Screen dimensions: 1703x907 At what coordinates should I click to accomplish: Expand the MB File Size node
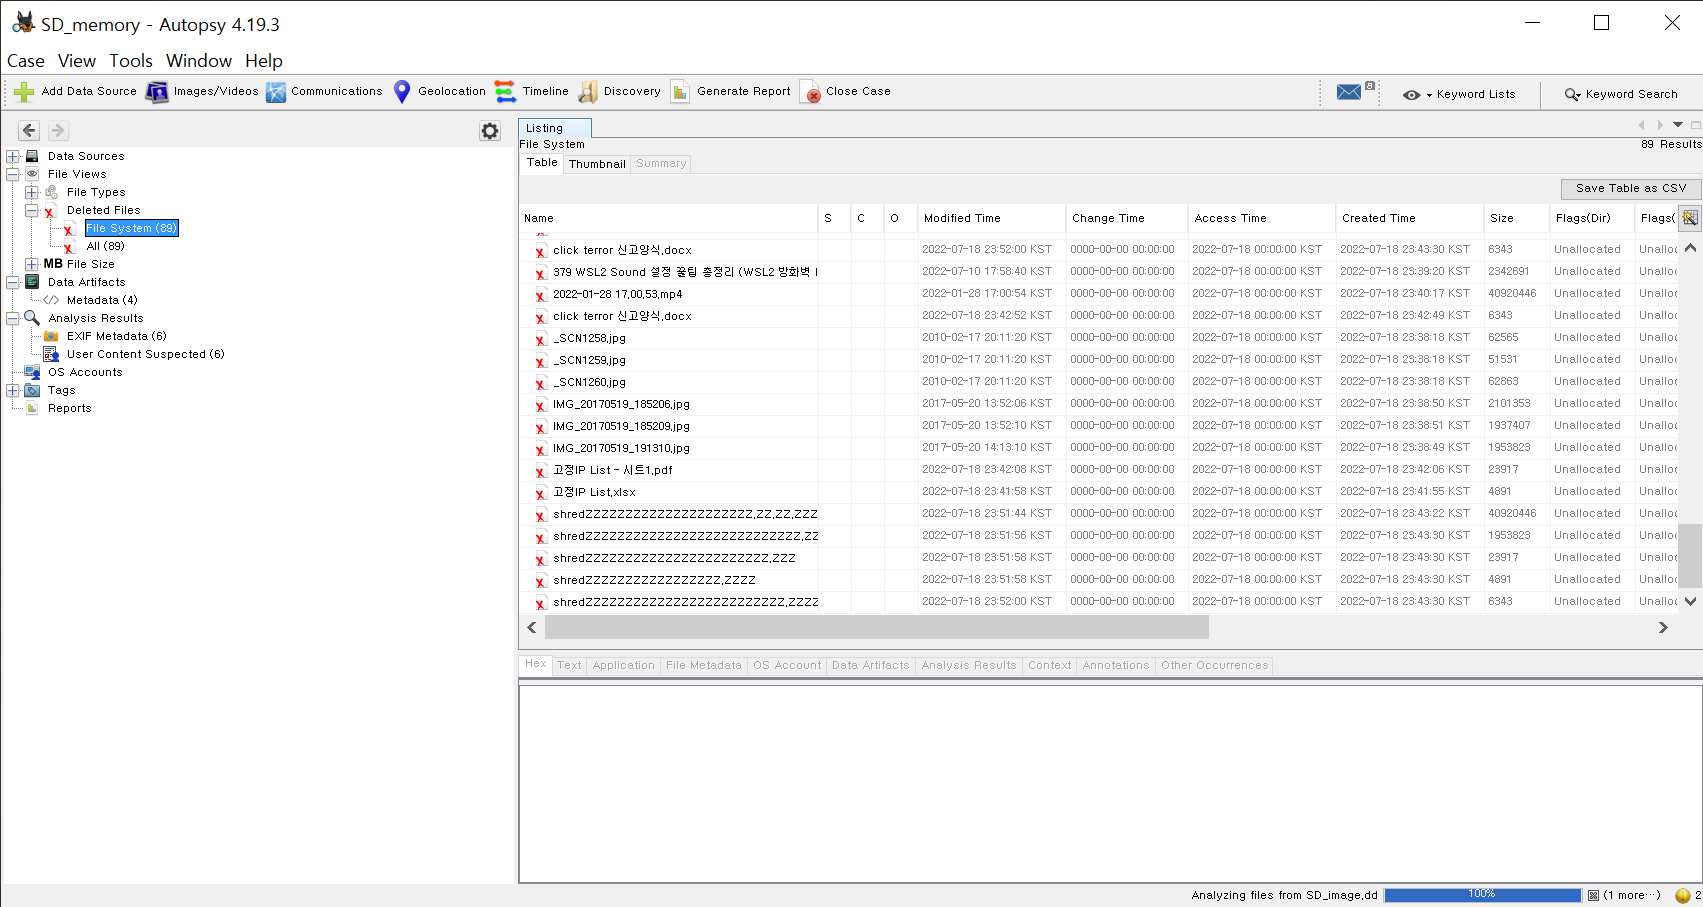[x=32, y=264]
